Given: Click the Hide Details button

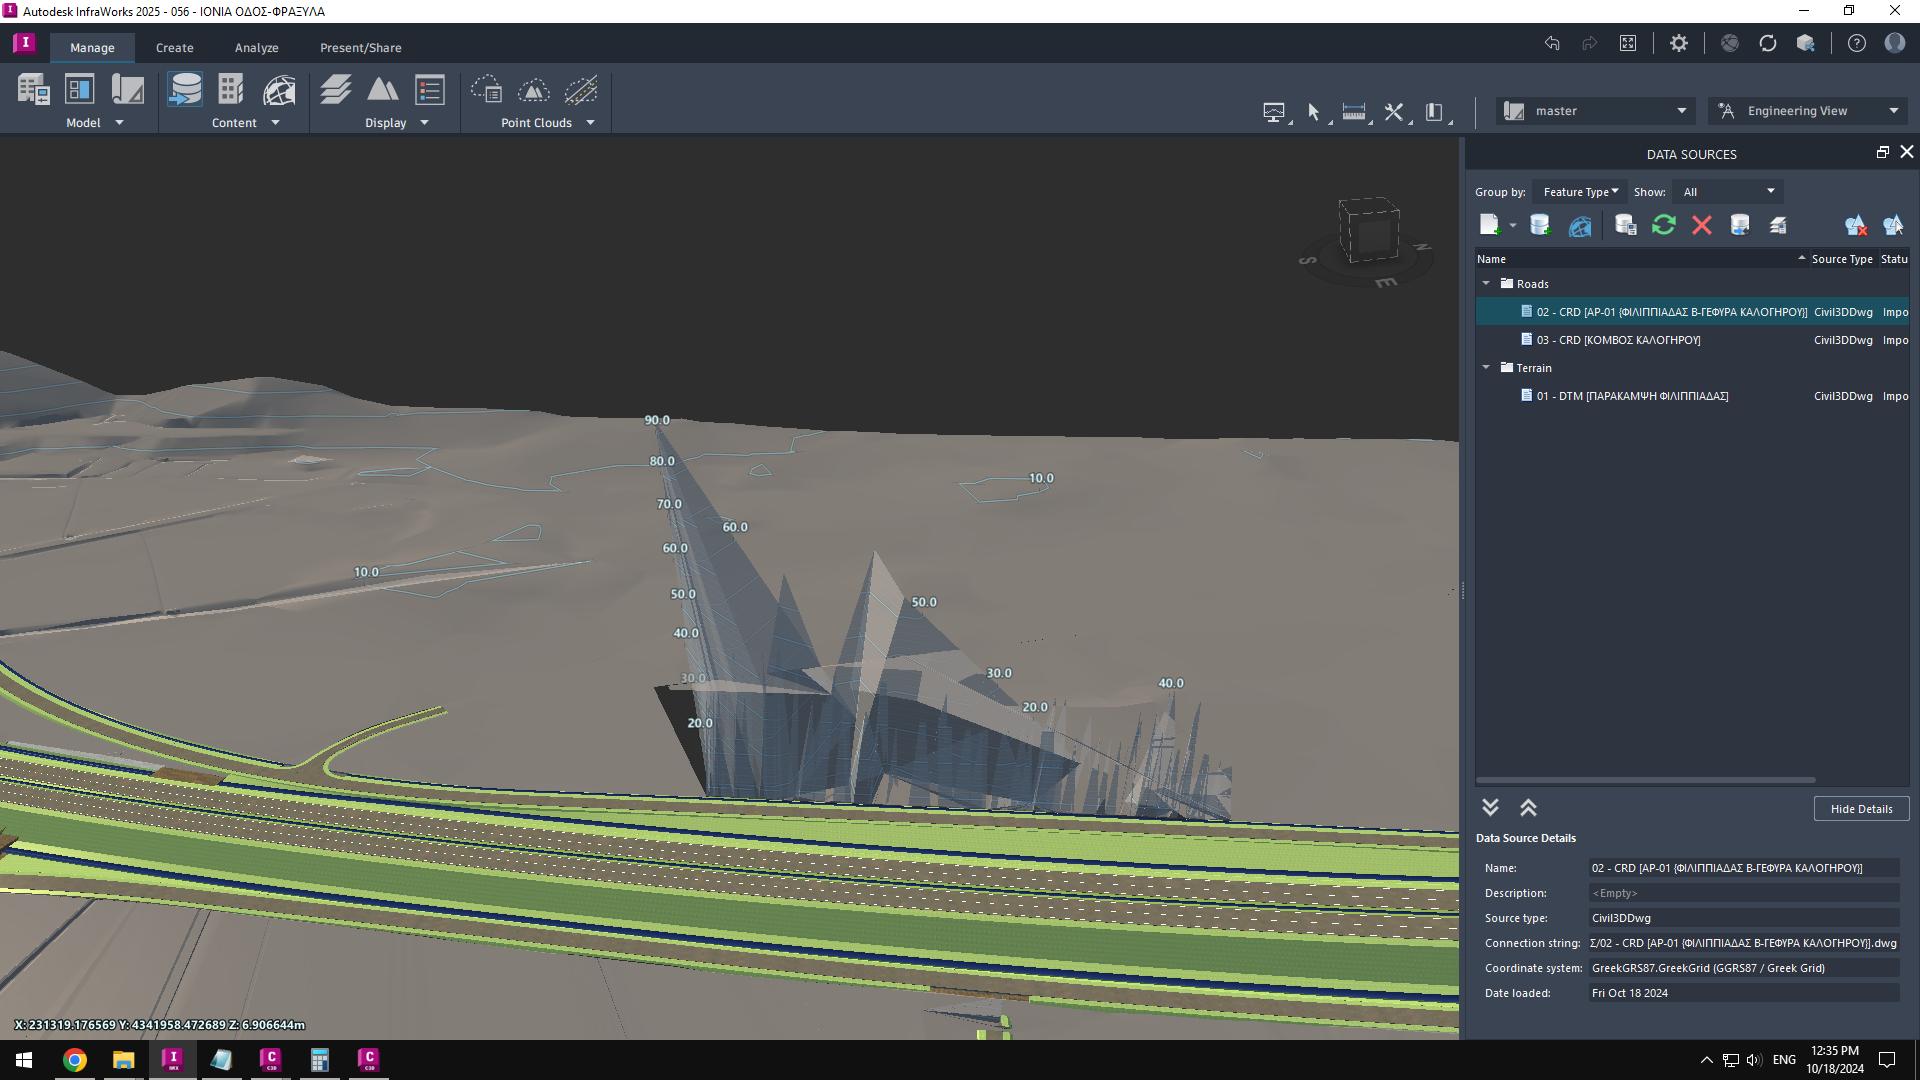Looking at the screenshot, I should 1862,808.
